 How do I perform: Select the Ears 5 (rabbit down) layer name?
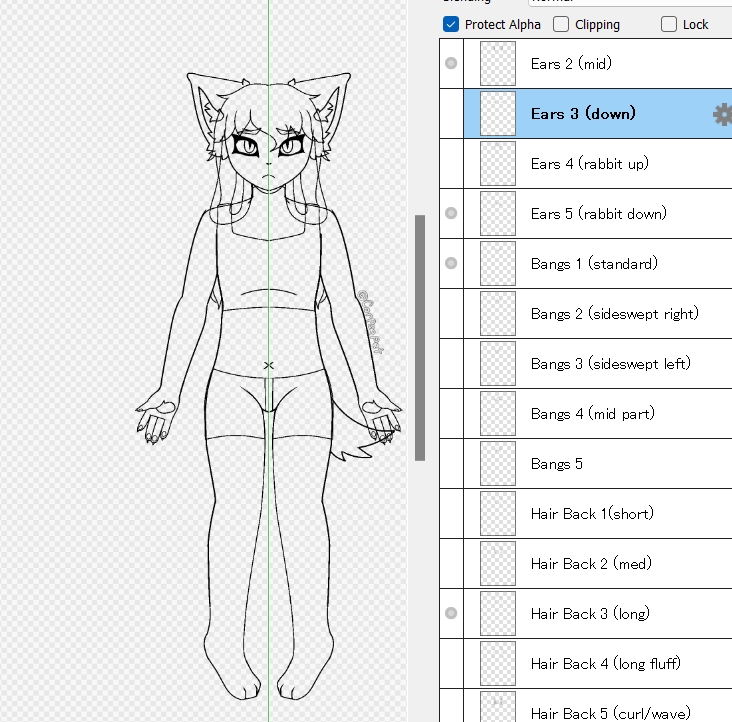[598, 213]
